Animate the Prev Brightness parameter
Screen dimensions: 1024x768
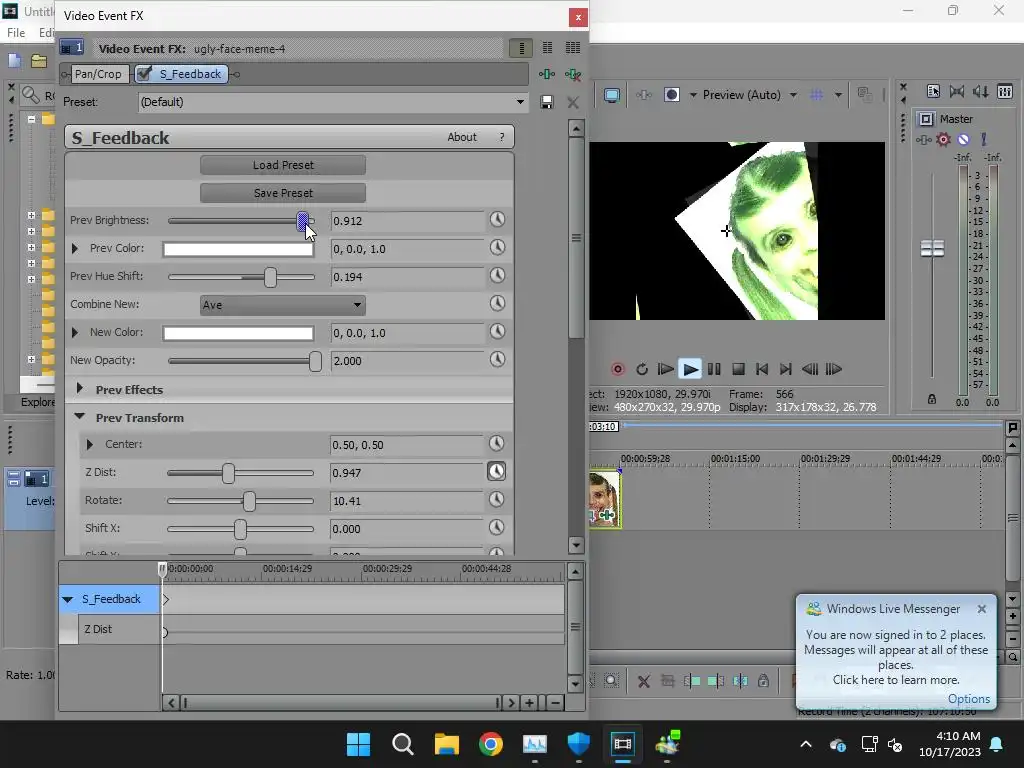(497, 219)
